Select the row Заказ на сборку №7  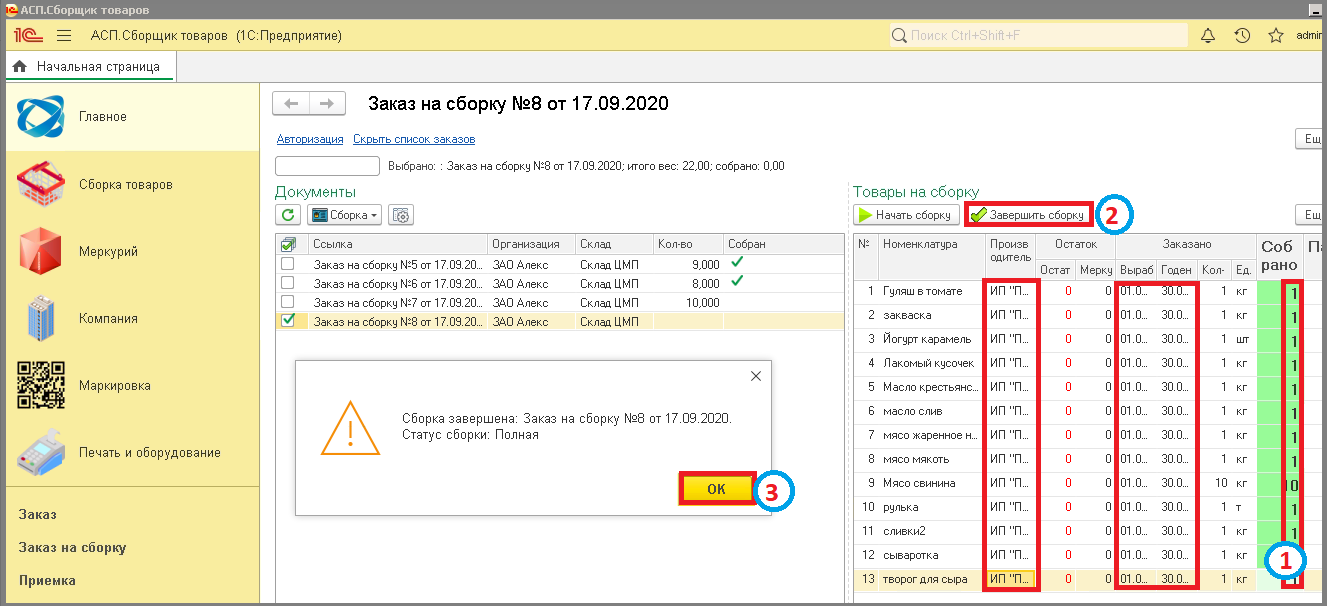tap(560, 302)
